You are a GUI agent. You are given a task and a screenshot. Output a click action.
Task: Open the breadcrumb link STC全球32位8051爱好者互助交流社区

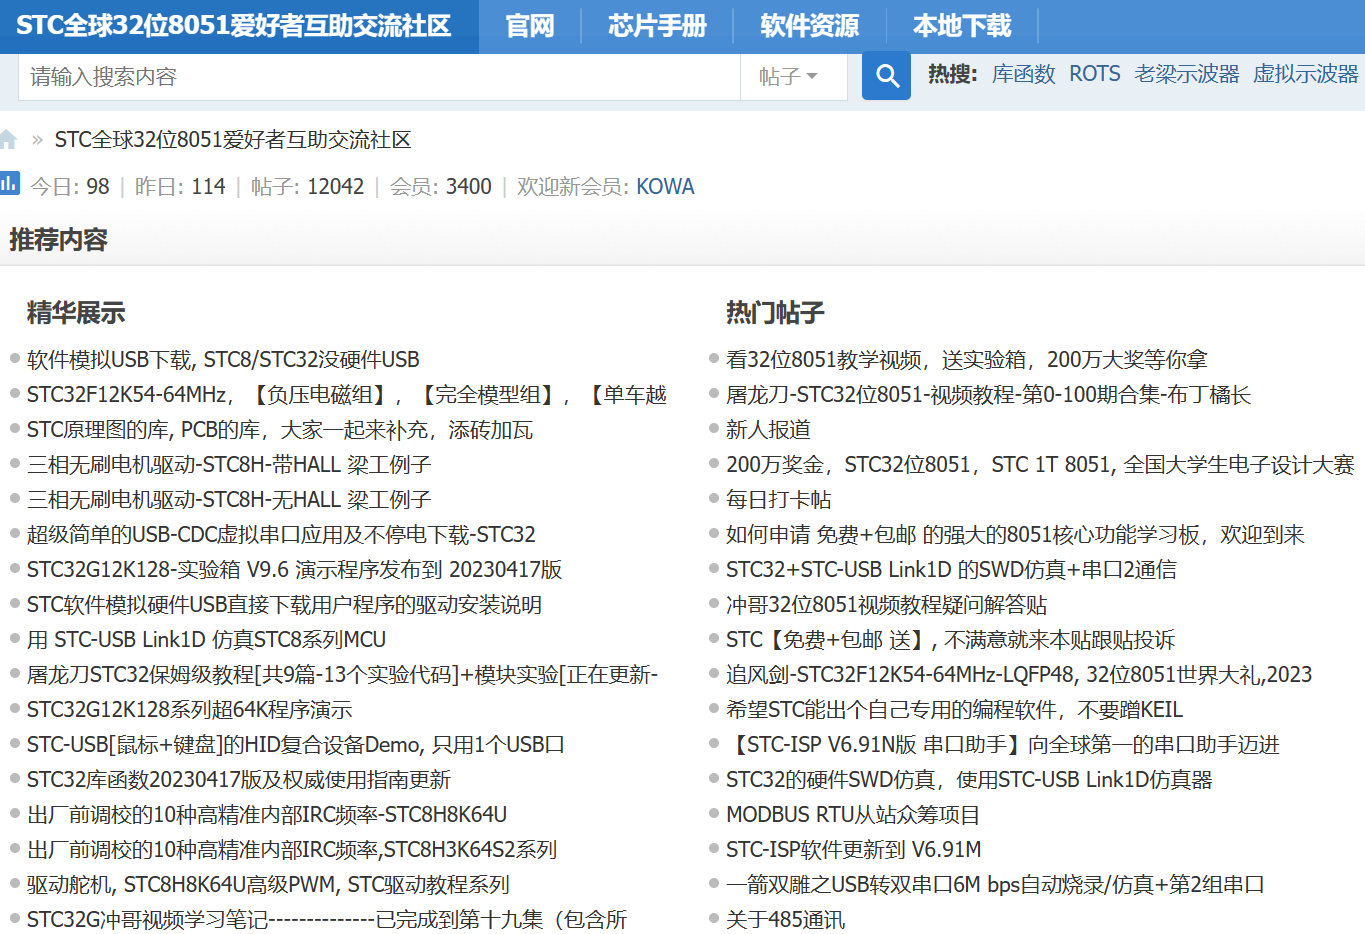pos(233,140)
